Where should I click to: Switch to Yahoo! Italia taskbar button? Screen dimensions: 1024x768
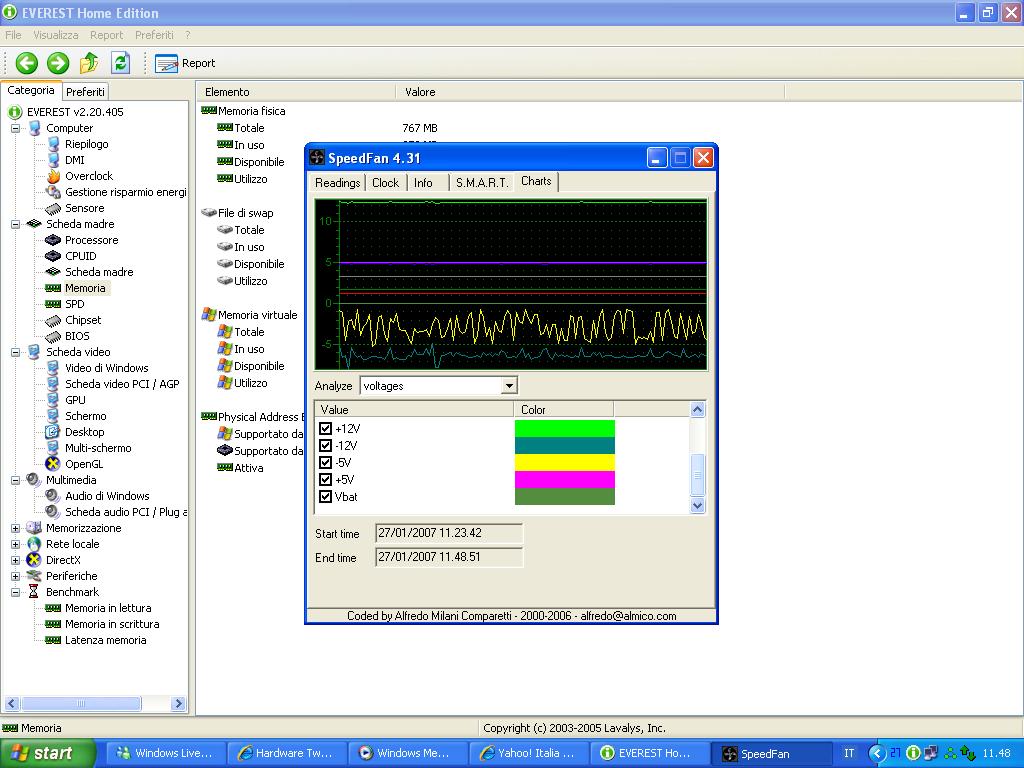(528, 753)
